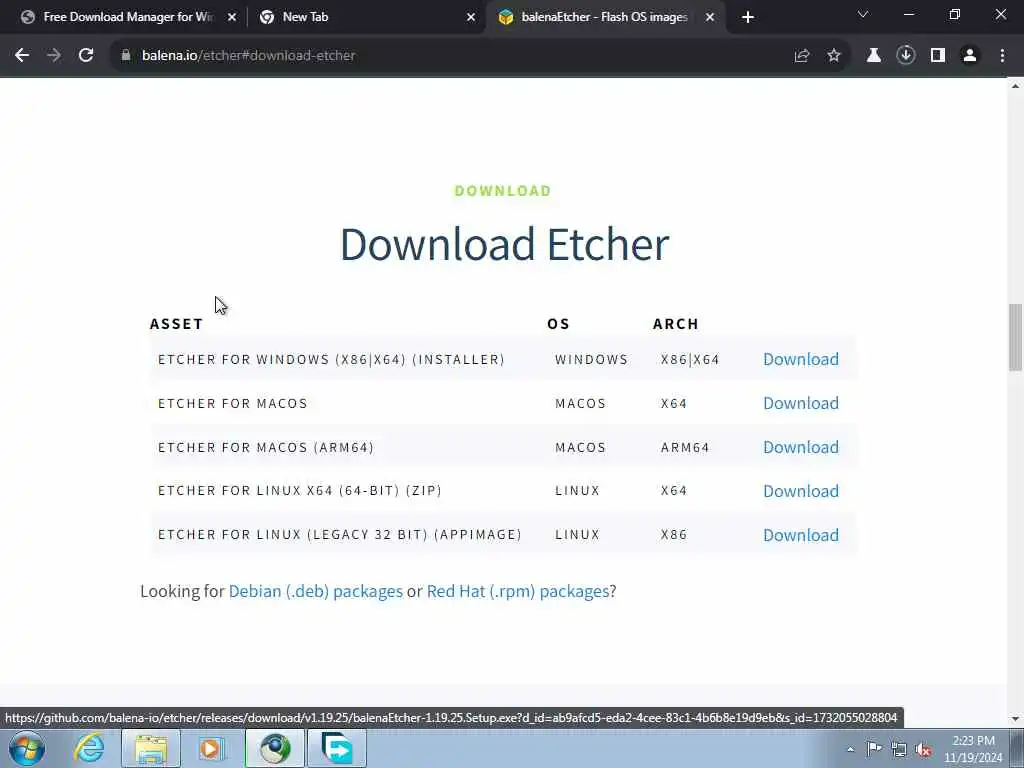Image resolution: width=1024 pixels, height=768 pixels.
Task: Download Etcher for macOS ARM64
Action: tap(801, 447)
